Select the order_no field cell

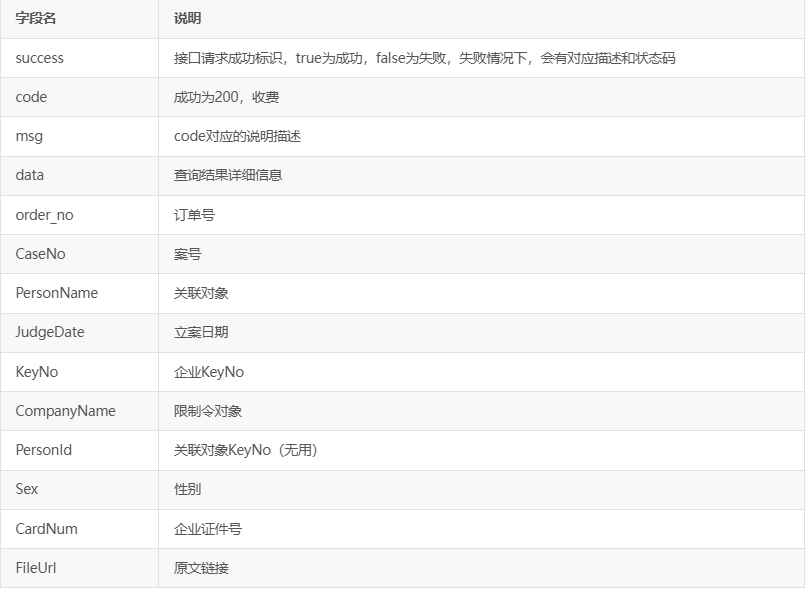click(44, 215)
